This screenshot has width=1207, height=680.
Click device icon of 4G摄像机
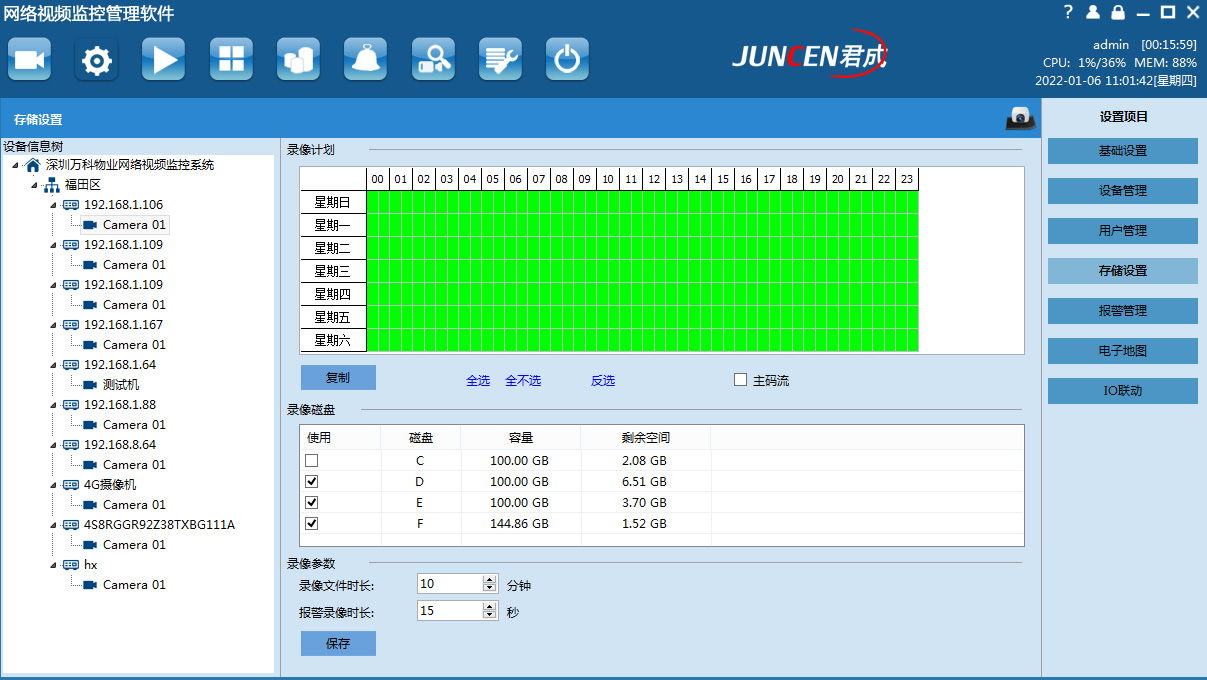(x=71, y=485)
